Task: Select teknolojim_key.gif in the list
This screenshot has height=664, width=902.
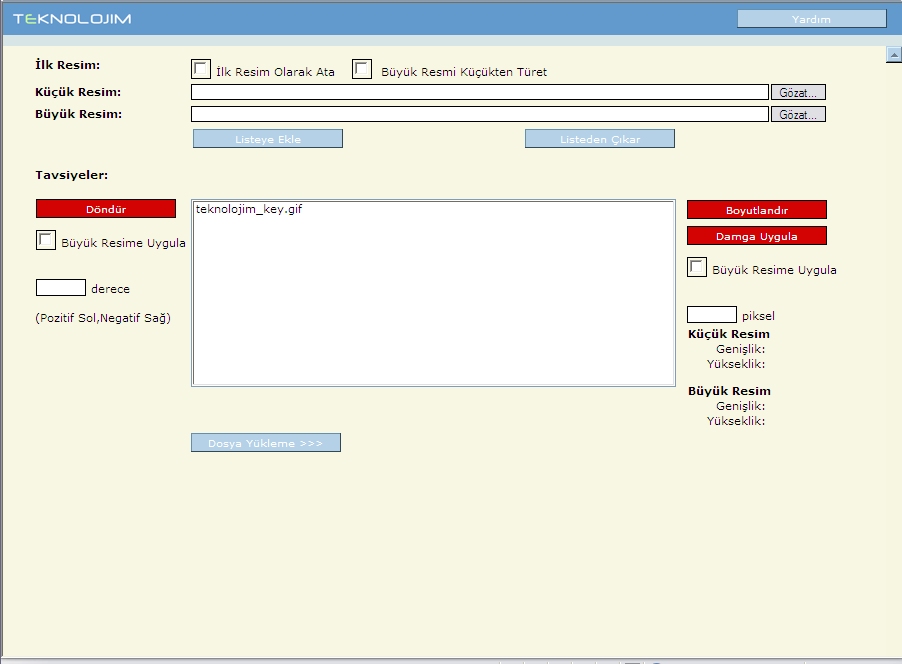Action: pos(249,210)
